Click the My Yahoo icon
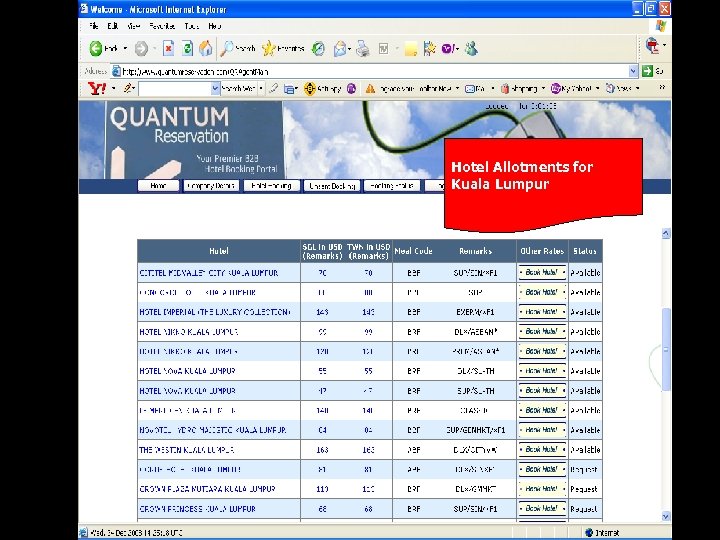 click(556, 88)
